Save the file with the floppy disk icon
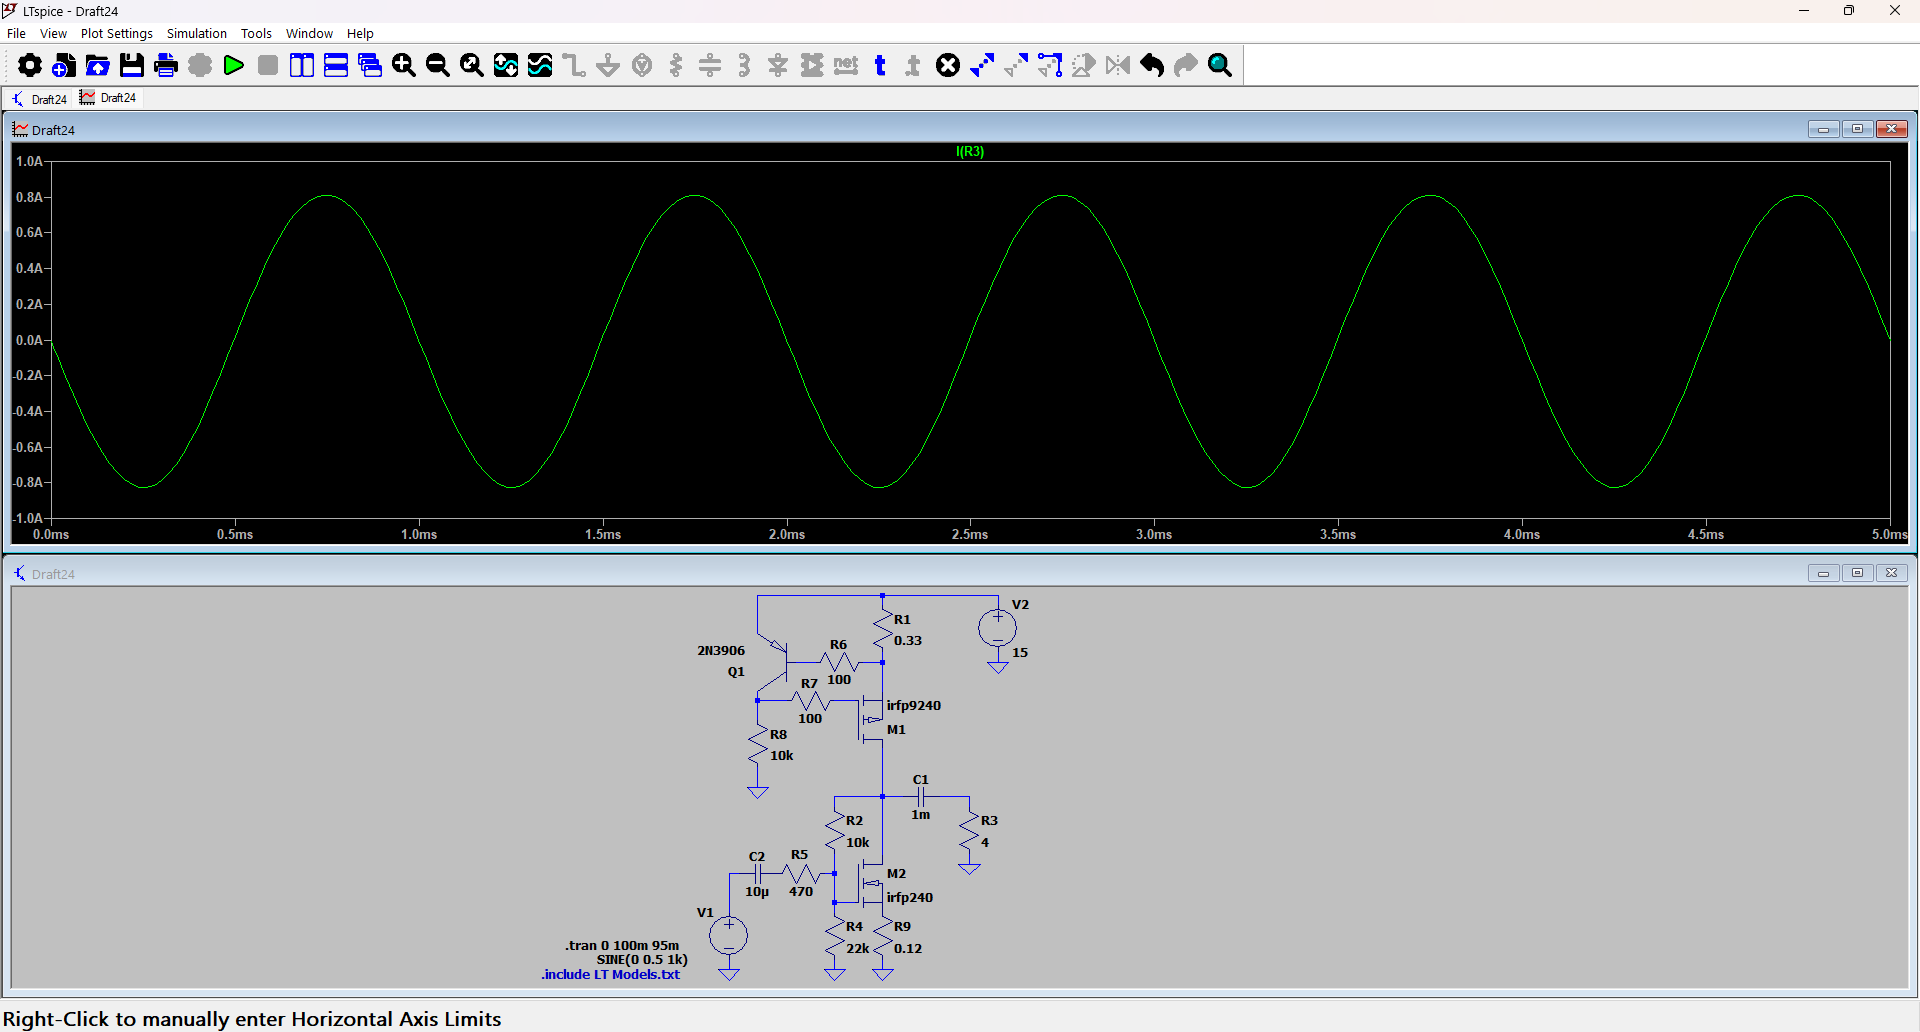The width and height of the screenshot is (1920, 1032). tap(132, 65)
